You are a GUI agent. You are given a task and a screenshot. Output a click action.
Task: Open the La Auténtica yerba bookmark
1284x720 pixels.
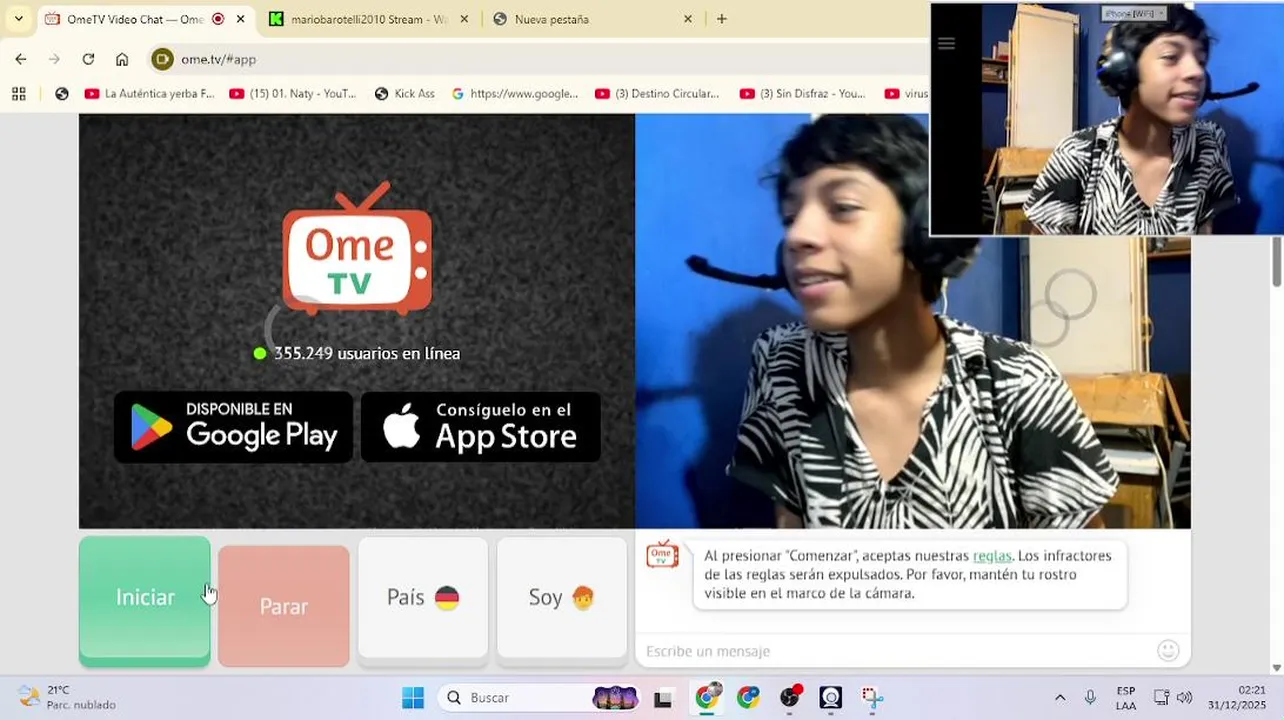[150, 93]
